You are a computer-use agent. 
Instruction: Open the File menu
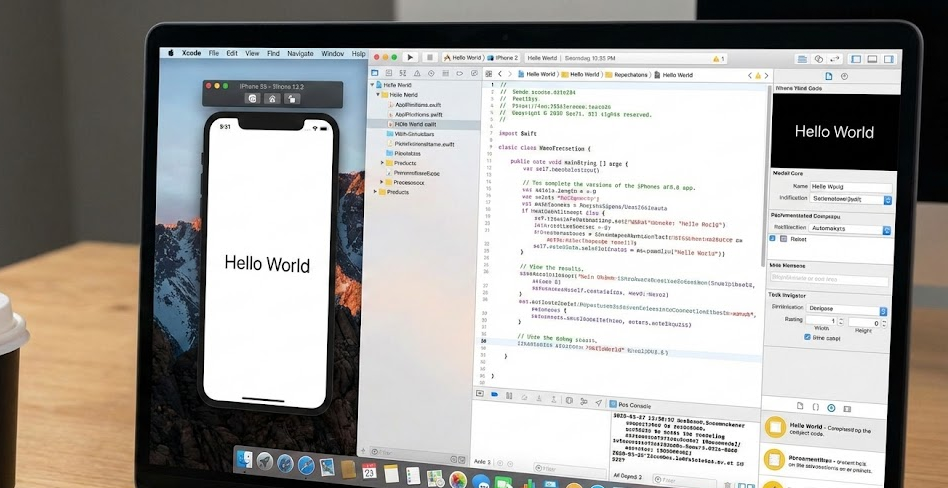coord(214,53)
